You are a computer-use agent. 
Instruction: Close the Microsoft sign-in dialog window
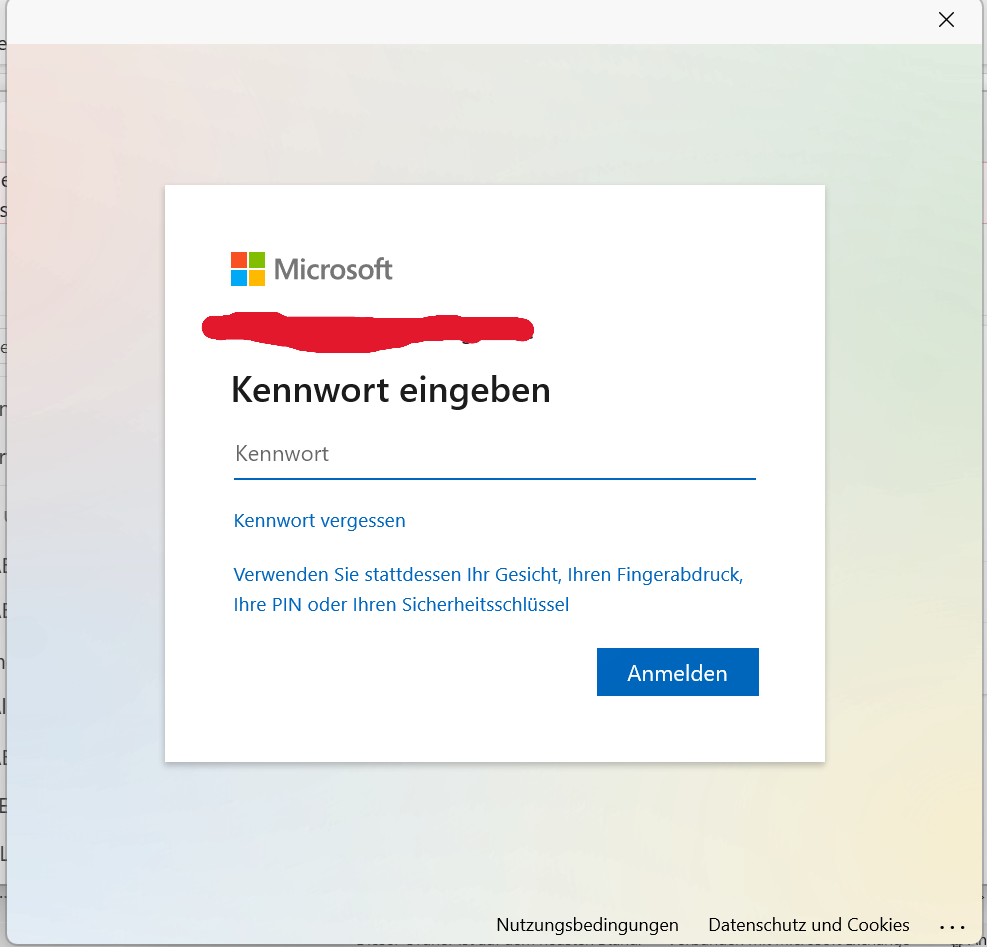(x=946, y=20)
